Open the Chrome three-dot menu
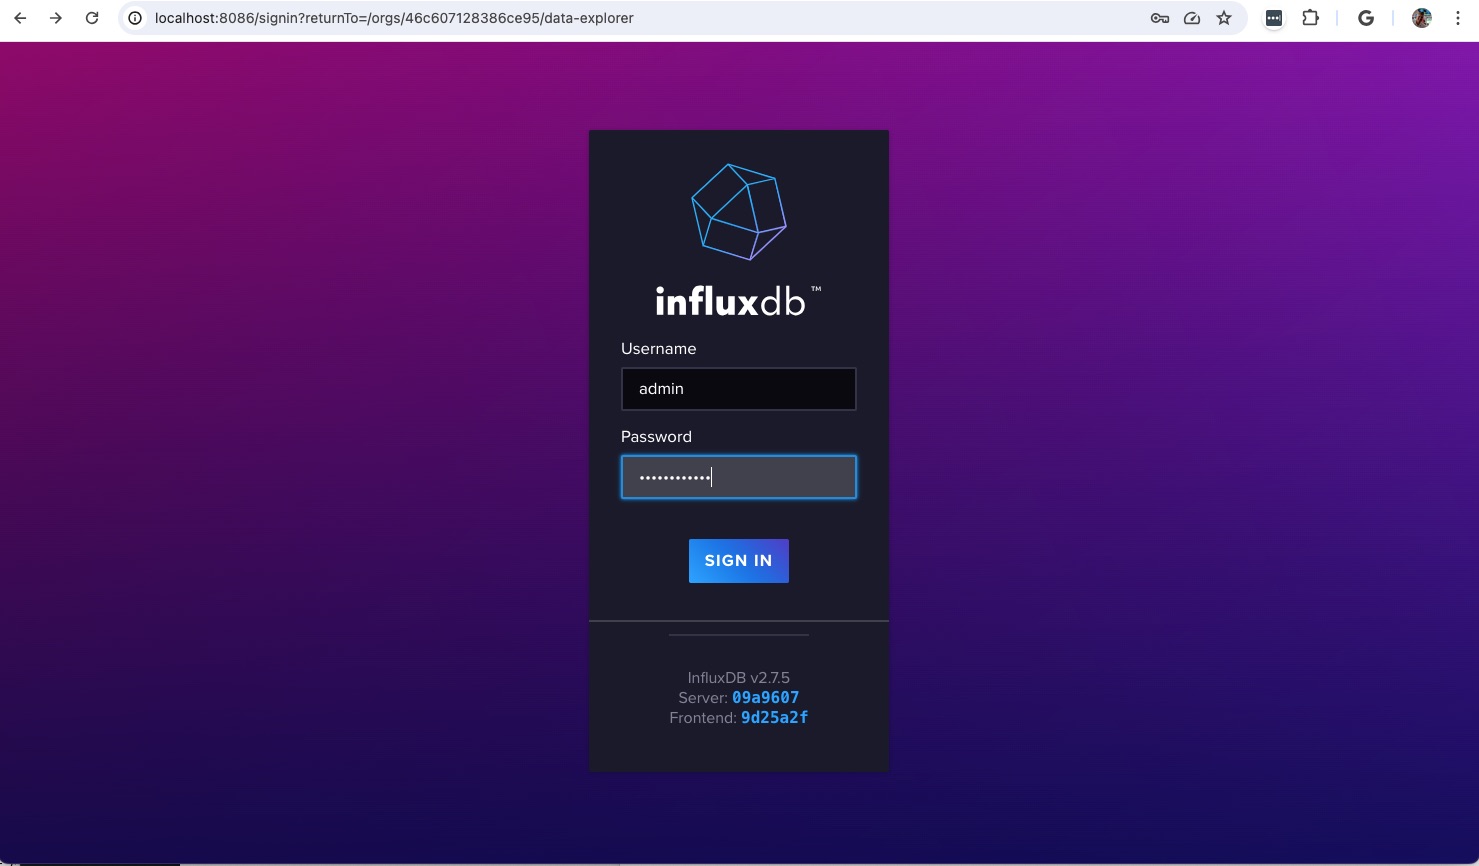Viewport: 1479px width, 866px height. click(1458, 18)
